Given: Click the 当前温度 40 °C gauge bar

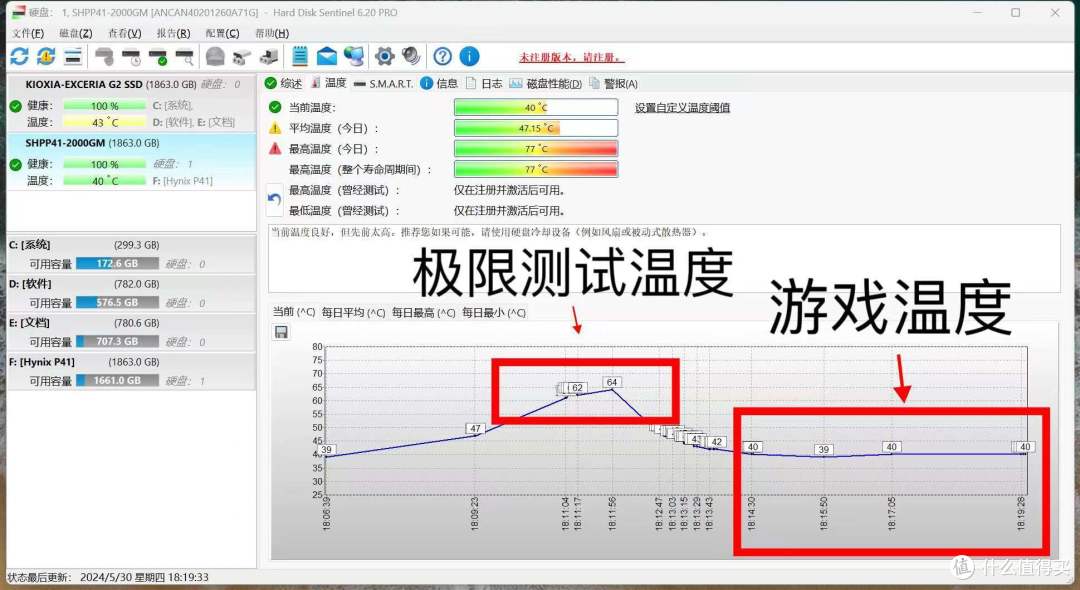Looking at the screenshot, I should 536,107.
